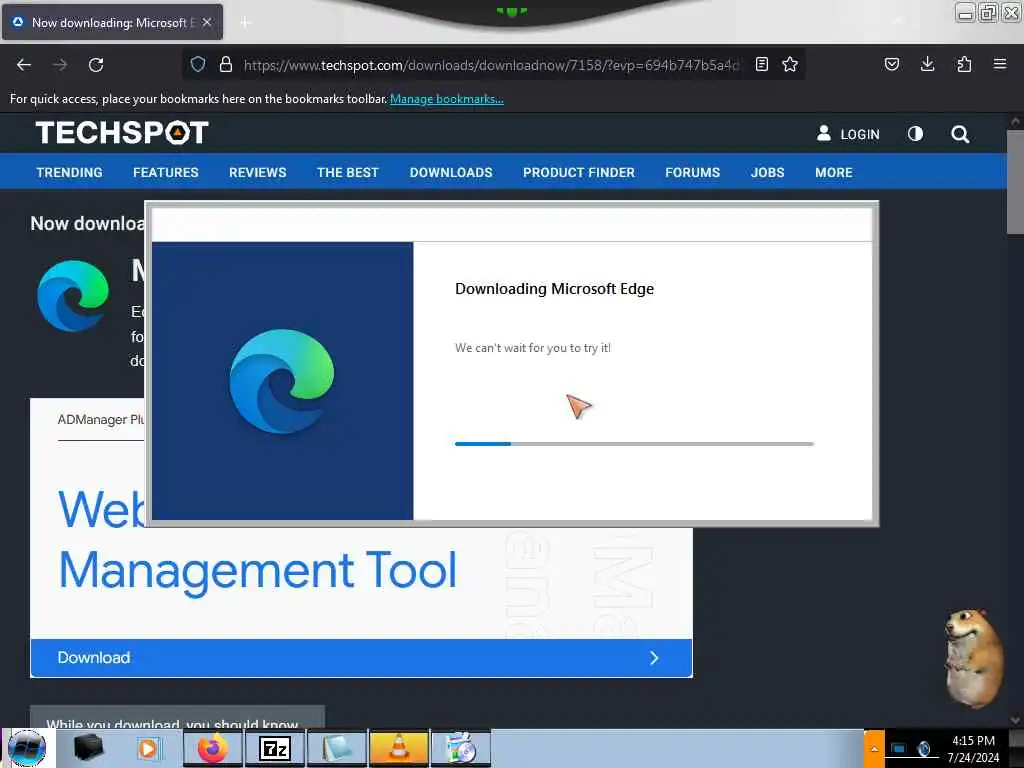
Task: Click the Edge installer progress bar
Action: tap(634, 444)
